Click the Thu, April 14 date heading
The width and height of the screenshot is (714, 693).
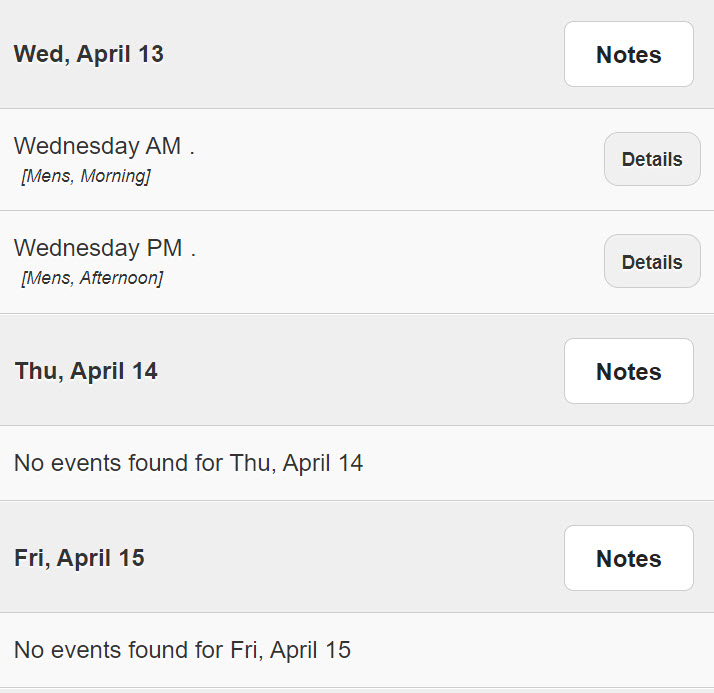pos(86,371)
